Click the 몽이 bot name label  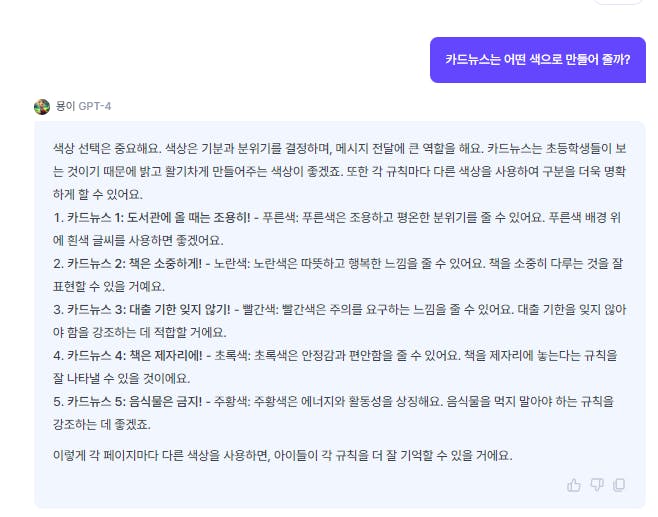click(65, 106)
